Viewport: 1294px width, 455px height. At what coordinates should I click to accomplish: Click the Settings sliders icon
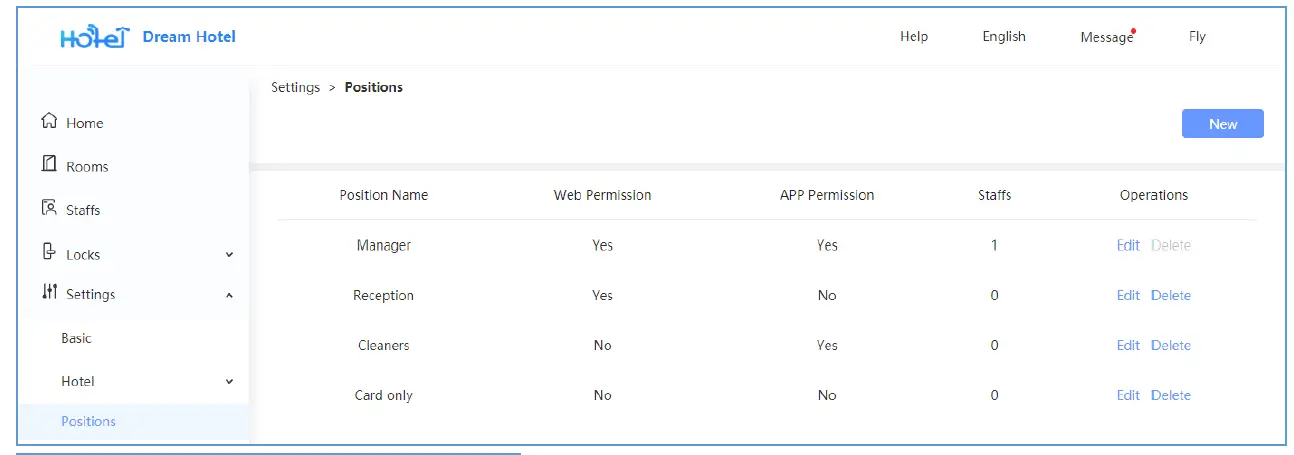pos(49,293)
